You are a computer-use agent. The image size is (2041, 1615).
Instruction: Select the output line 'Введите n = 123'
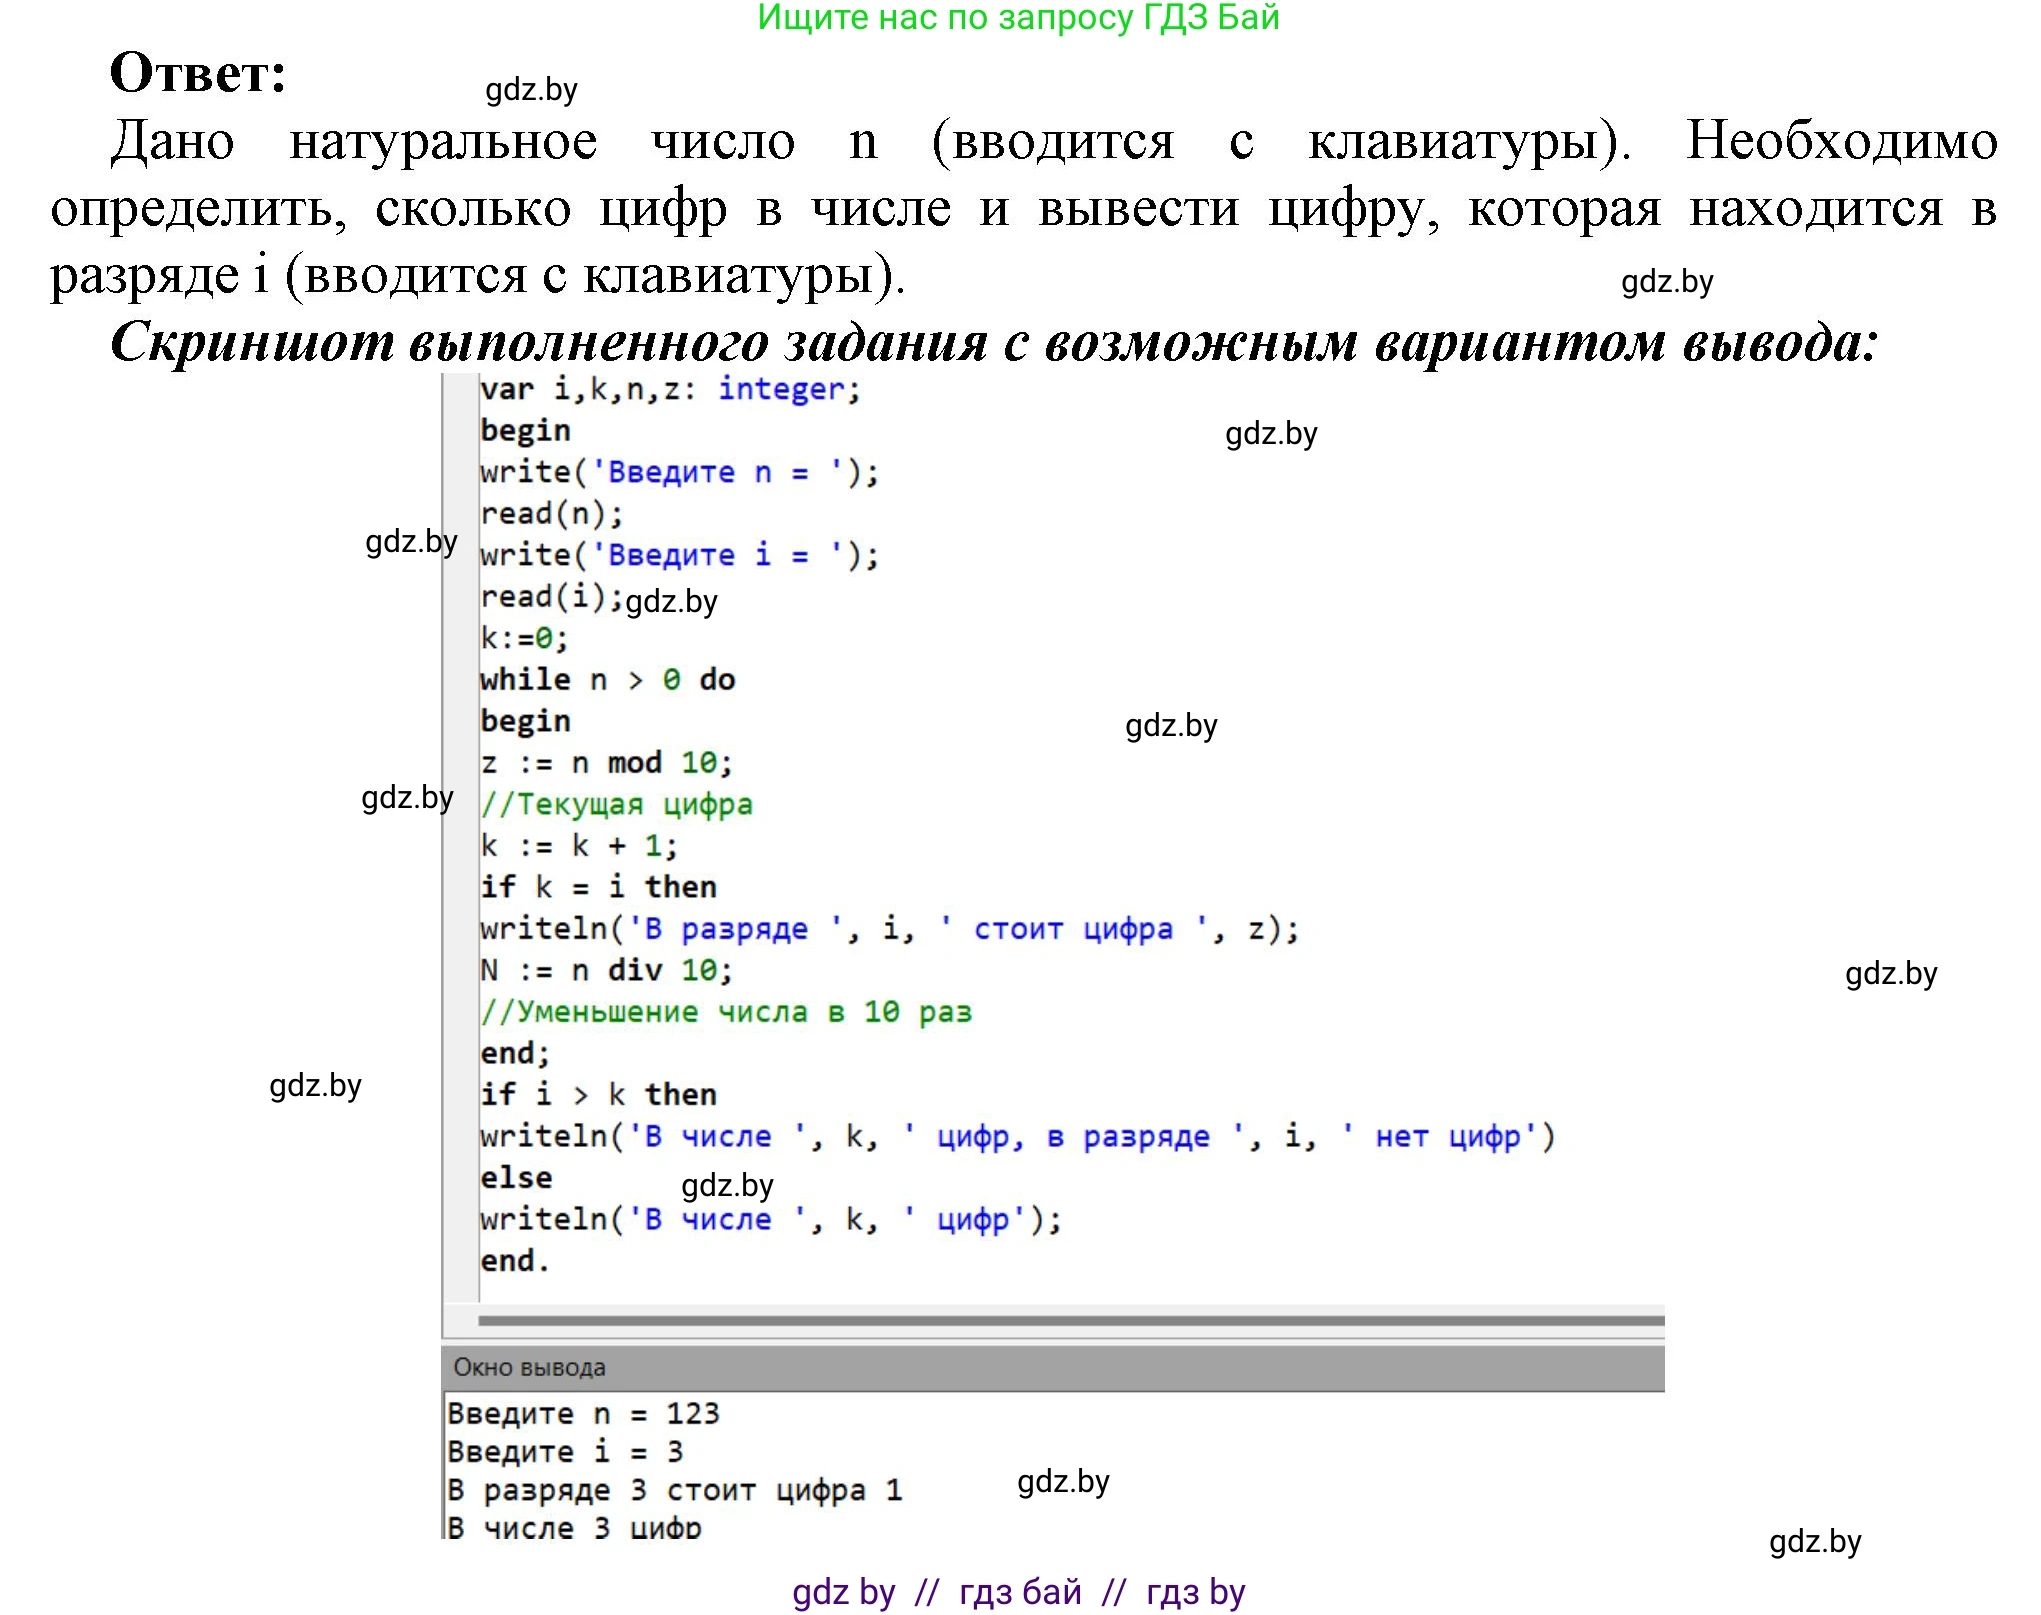point(585,1413)
